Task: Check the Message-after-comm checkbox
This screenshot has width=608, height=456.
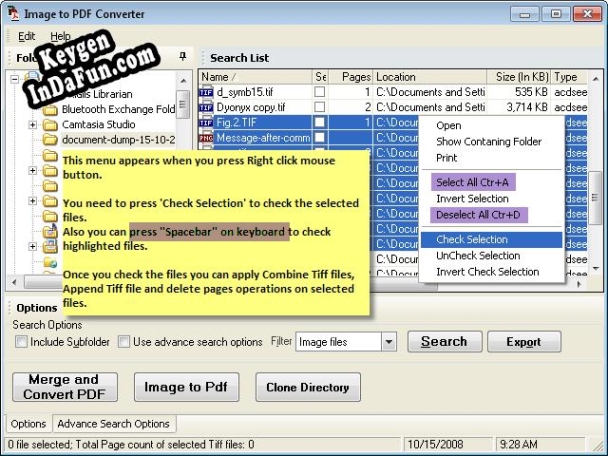Action: pos(320,137)
